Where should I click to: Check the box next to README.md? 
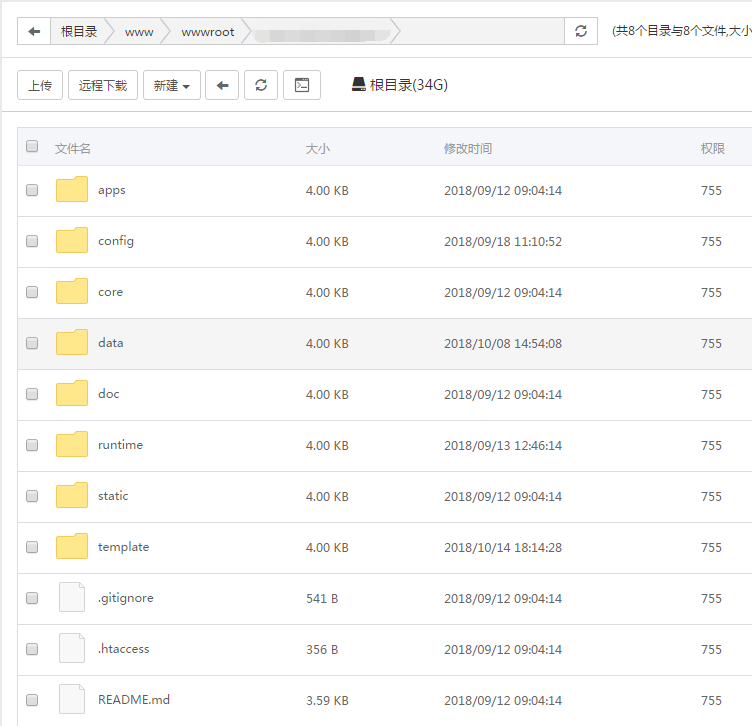(x=32, y=700)
